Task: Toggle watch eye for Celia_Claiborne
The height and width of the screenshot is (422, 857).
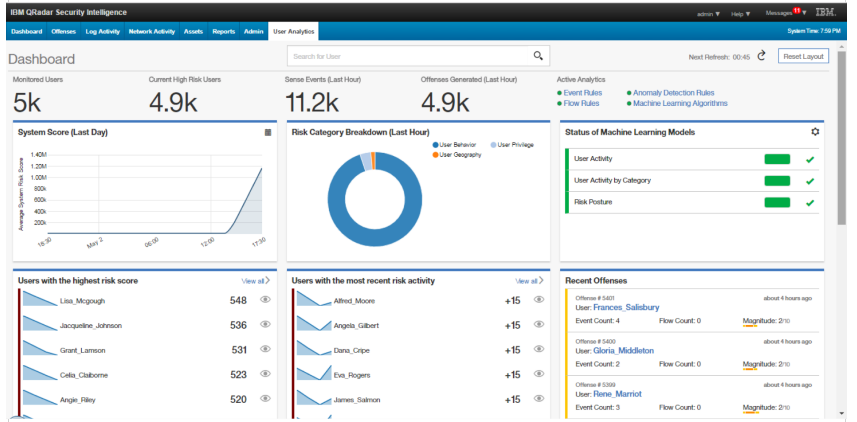Action: pos(266,374)
